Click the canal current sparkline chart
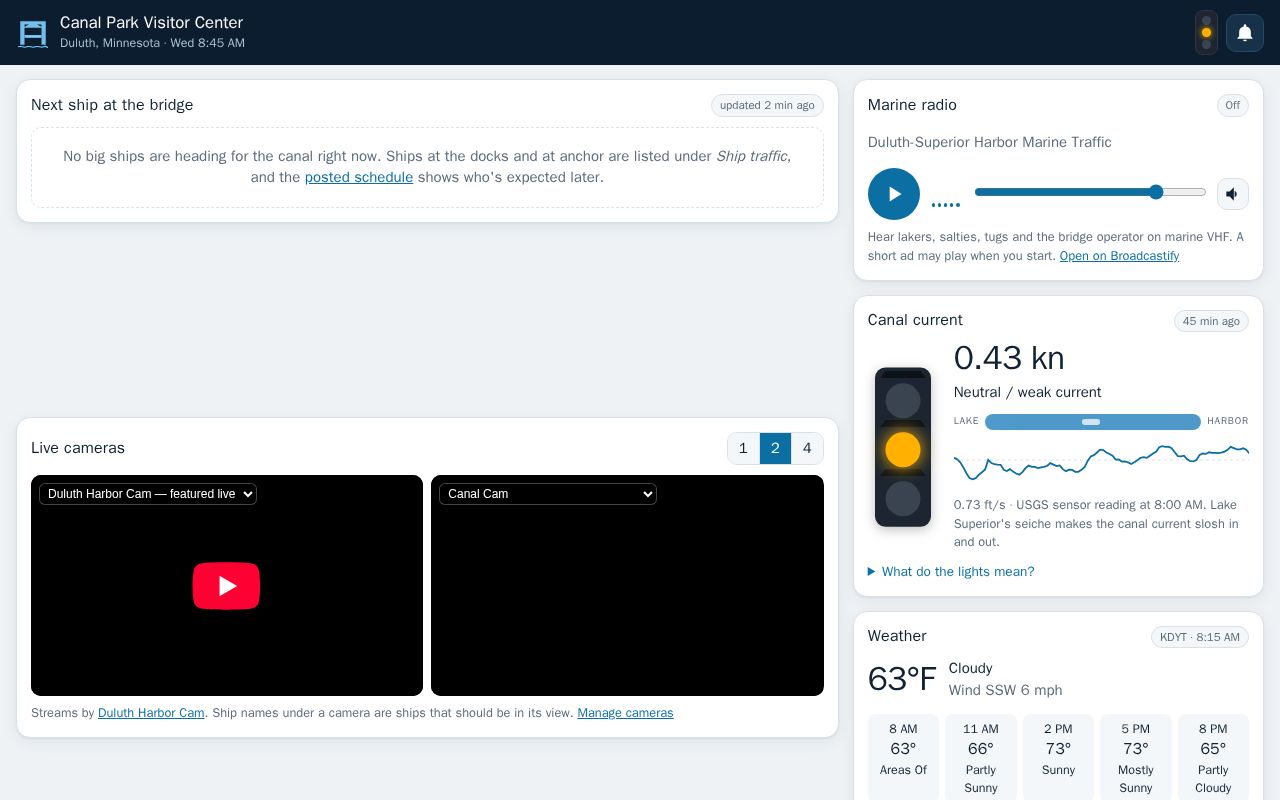 pyautogui.click(x=1101, y=461)
